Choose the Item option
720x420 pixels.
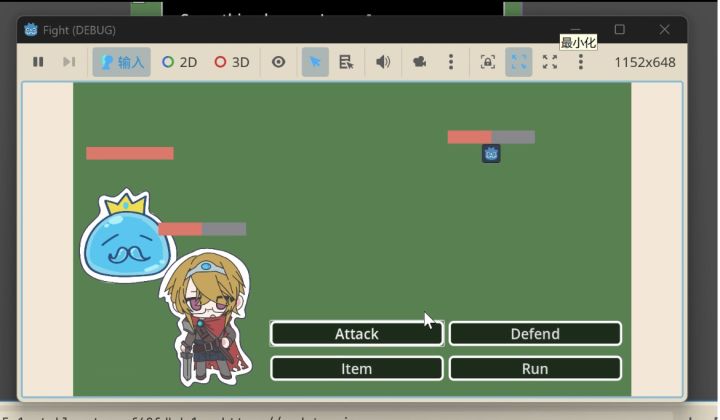357,369
